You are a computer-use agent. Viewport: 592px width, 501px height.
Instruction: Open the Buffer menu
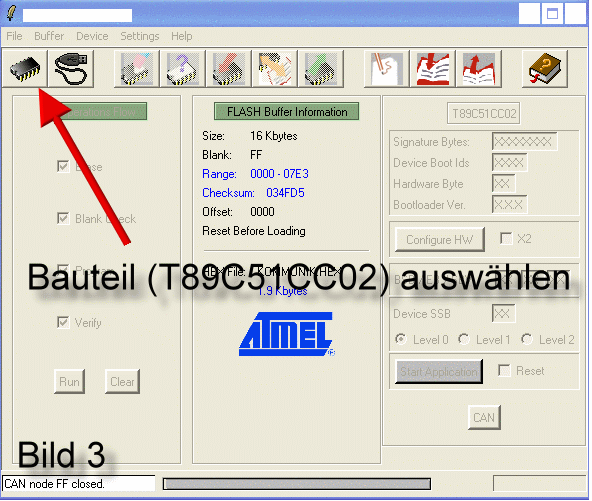(49, 36)
